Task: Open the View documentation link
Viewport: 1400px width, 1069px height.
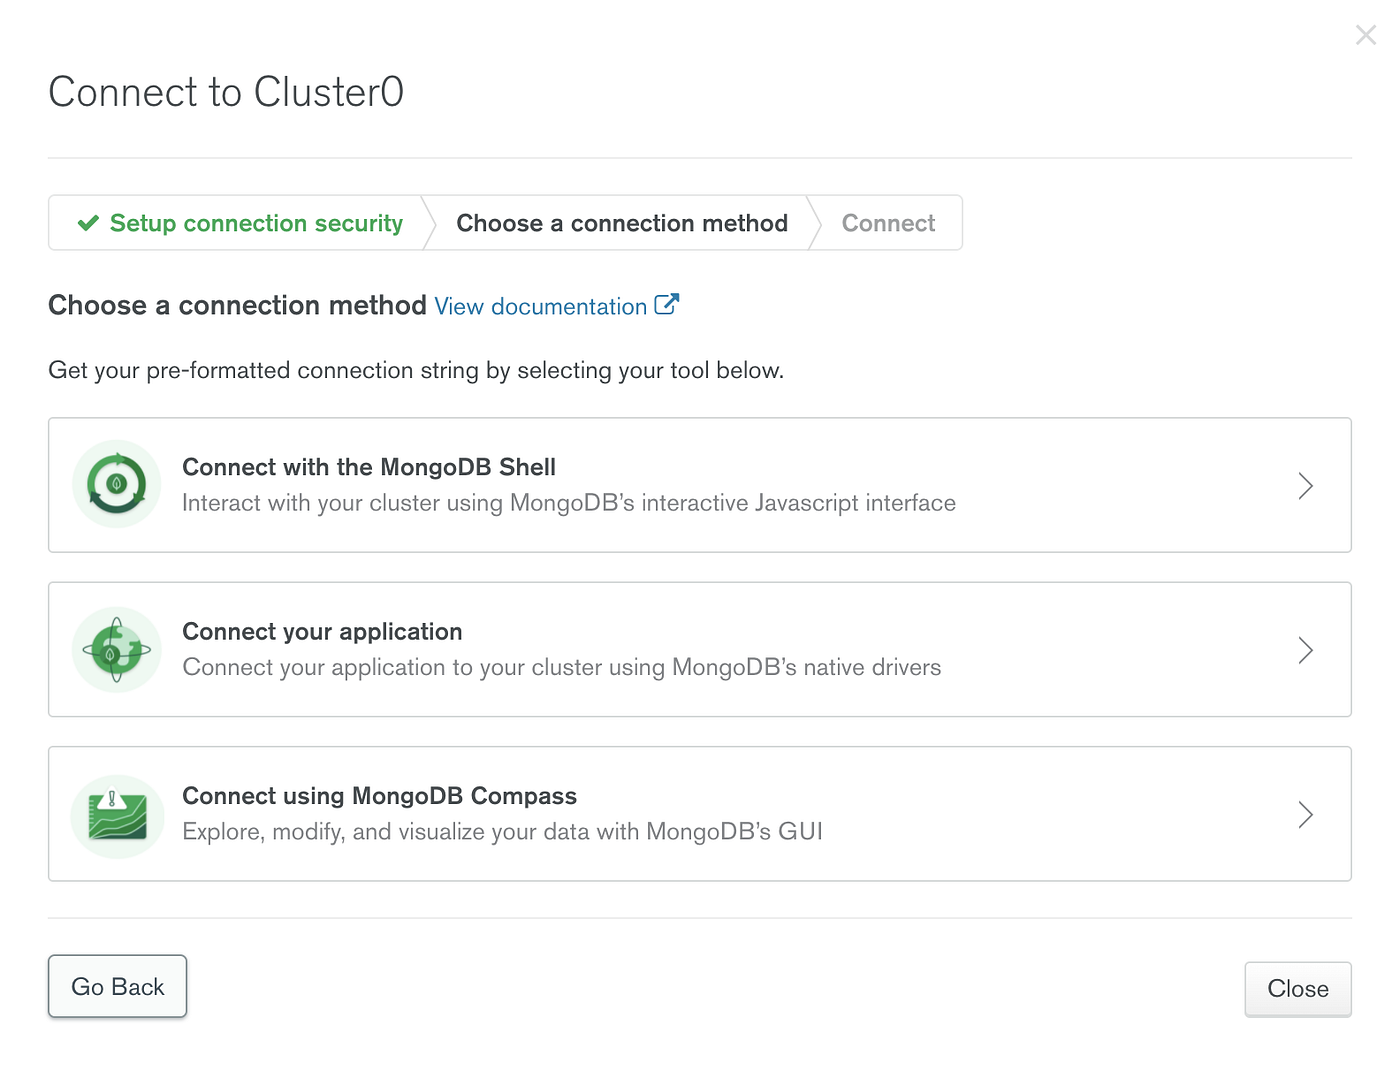Action: [x=540, y=306]
